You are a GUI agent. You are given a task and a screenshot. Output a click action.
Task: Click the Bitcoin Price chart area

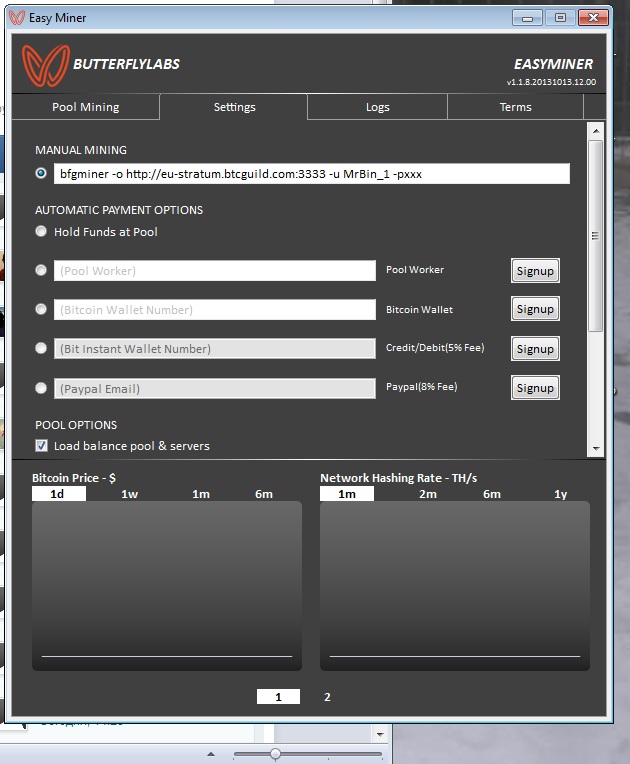[x=167, y=586]
